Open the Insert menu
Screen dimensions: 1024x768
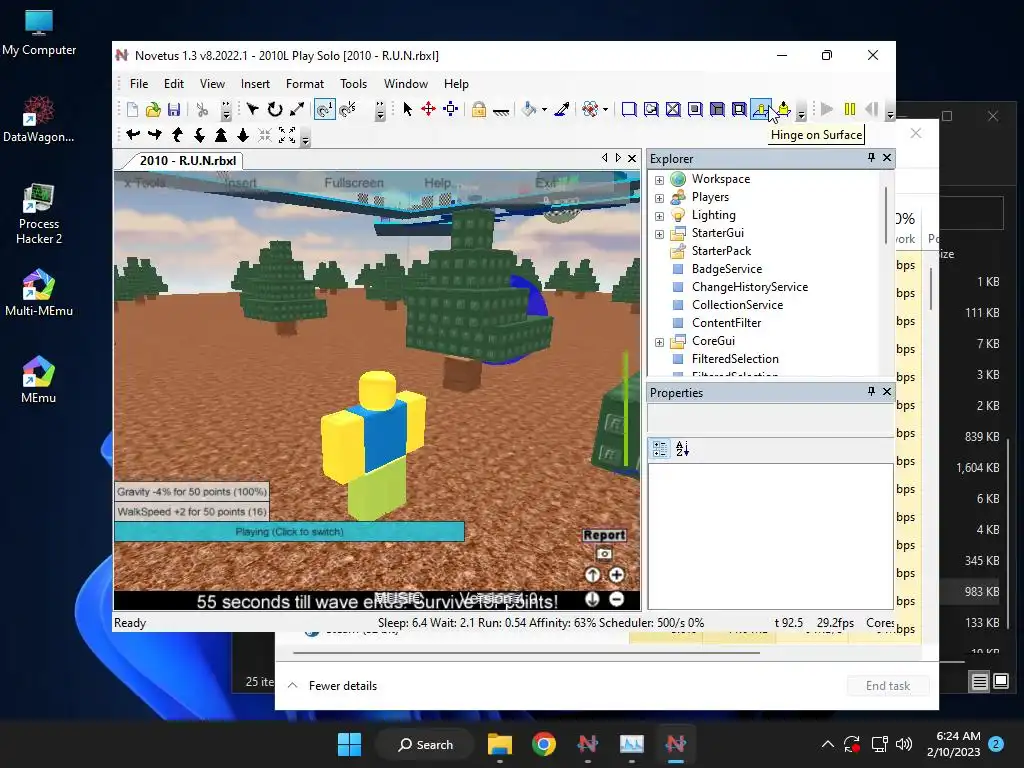click(255, 84)
